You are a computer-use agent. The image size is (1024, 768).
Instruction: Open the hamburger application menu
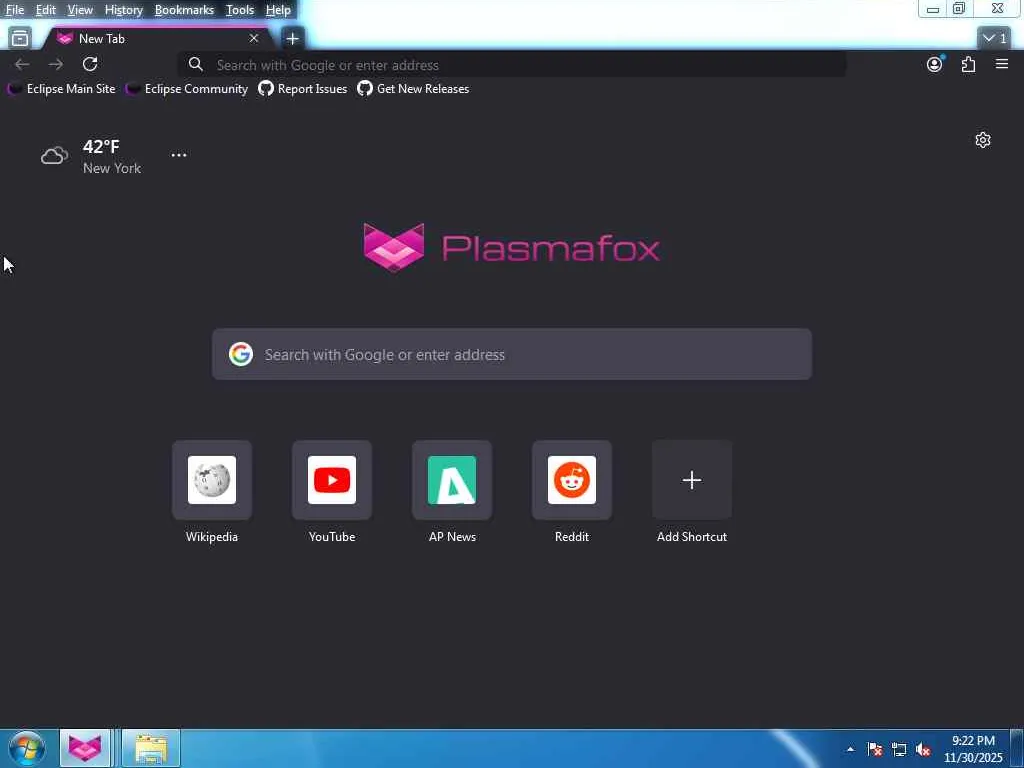(x=1002, y=64)
